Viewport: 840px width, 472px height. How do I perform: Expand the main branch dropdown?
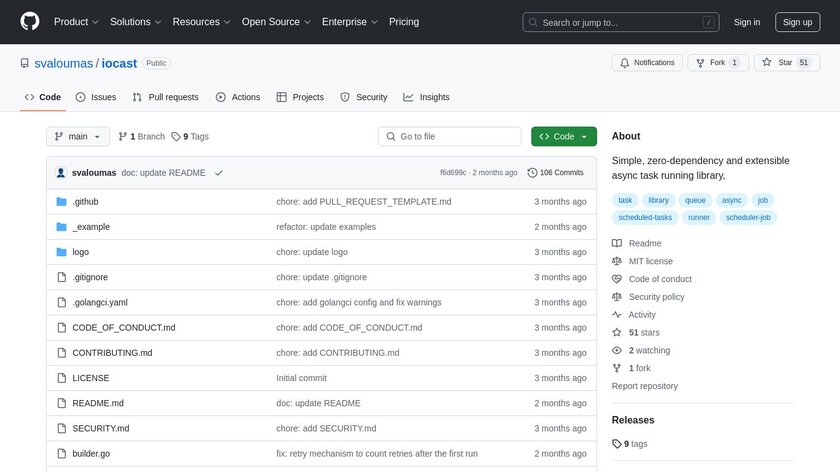pos(76,137)
